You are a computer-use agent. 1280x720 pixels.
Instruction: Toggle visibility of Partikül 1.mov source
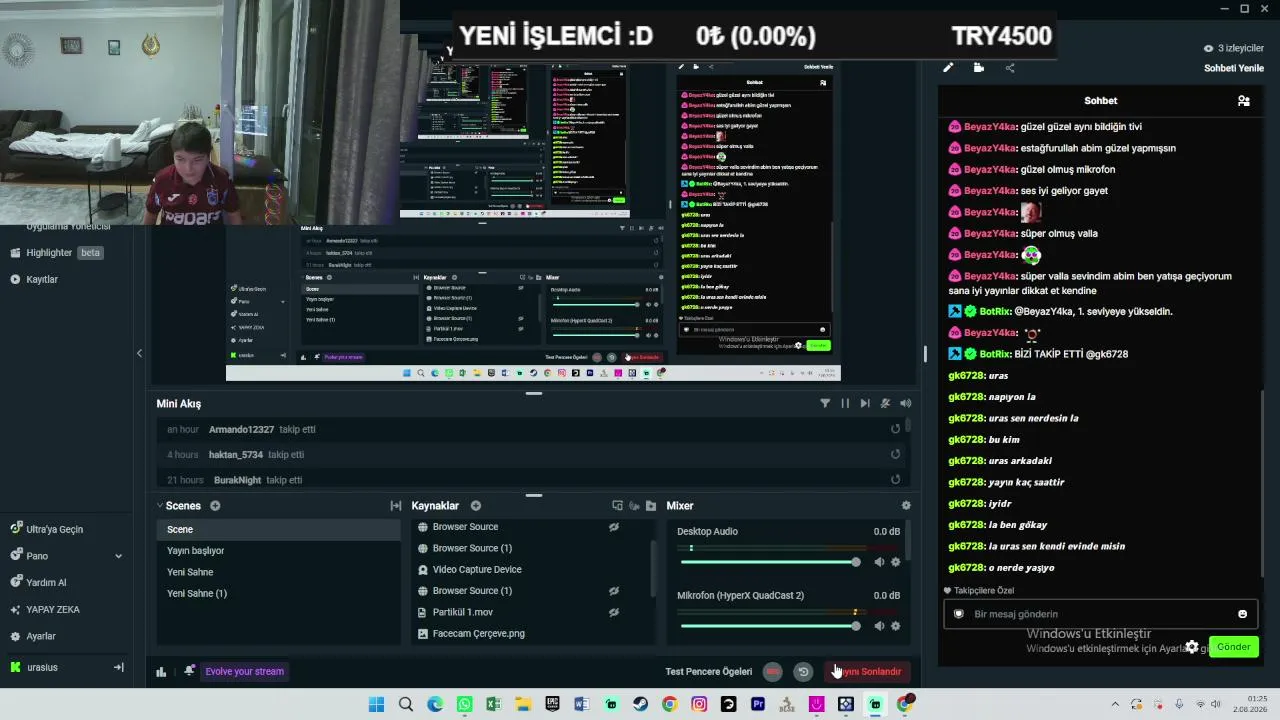(614, 612)
